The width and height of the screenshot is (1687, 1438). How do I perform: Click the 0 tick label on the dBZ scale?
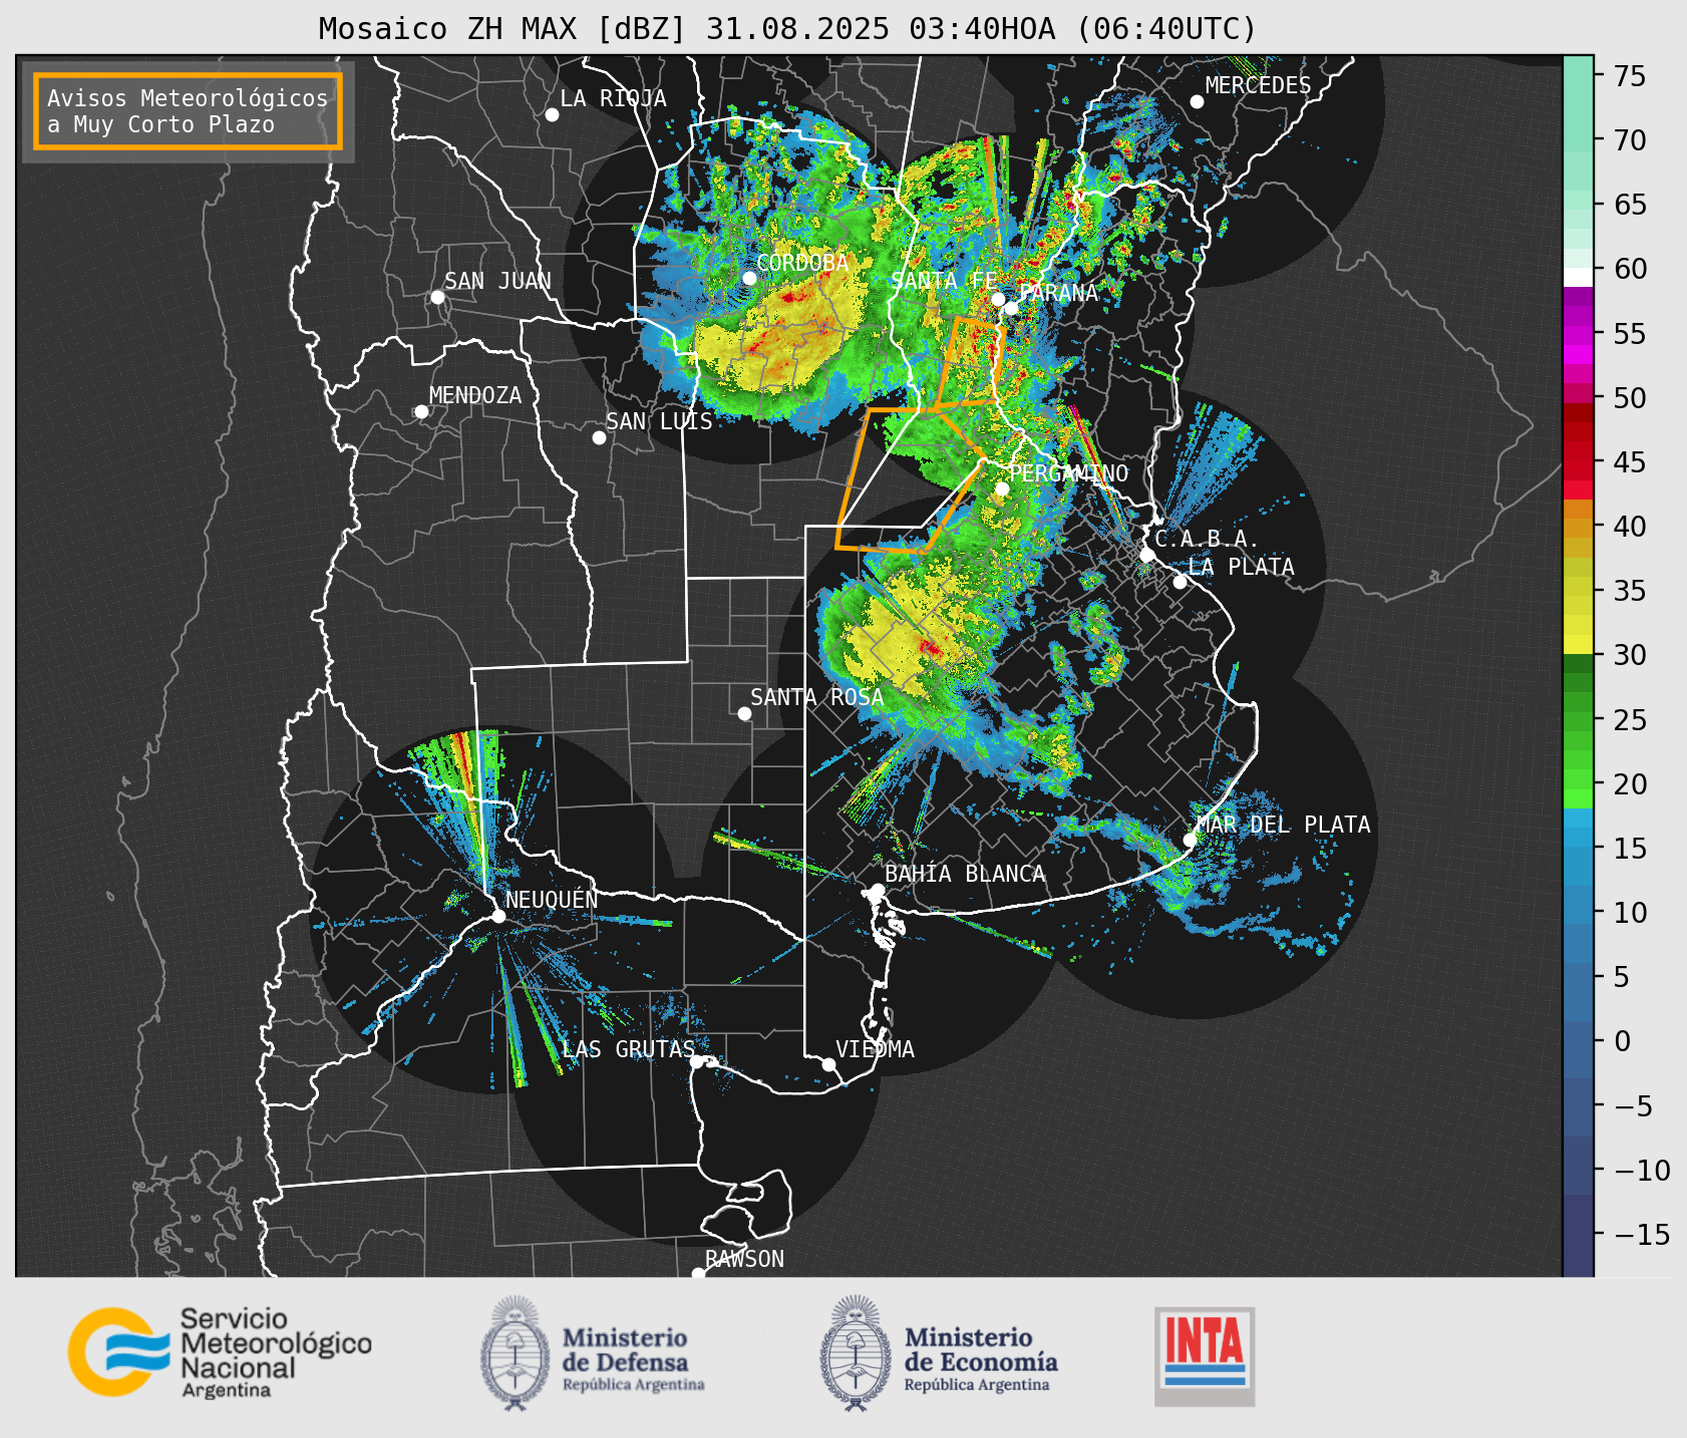[x=1621, y=1041]
